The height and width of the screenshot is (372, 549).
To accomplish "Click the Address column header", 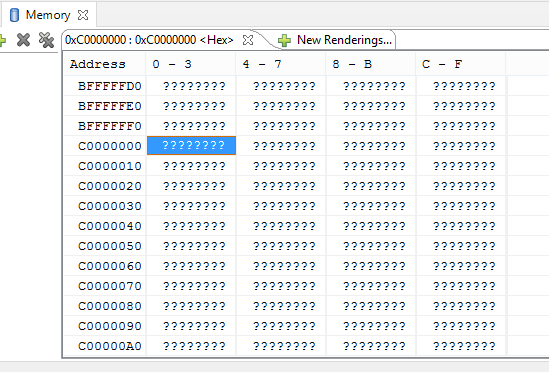I will click(x=104, y=64).
